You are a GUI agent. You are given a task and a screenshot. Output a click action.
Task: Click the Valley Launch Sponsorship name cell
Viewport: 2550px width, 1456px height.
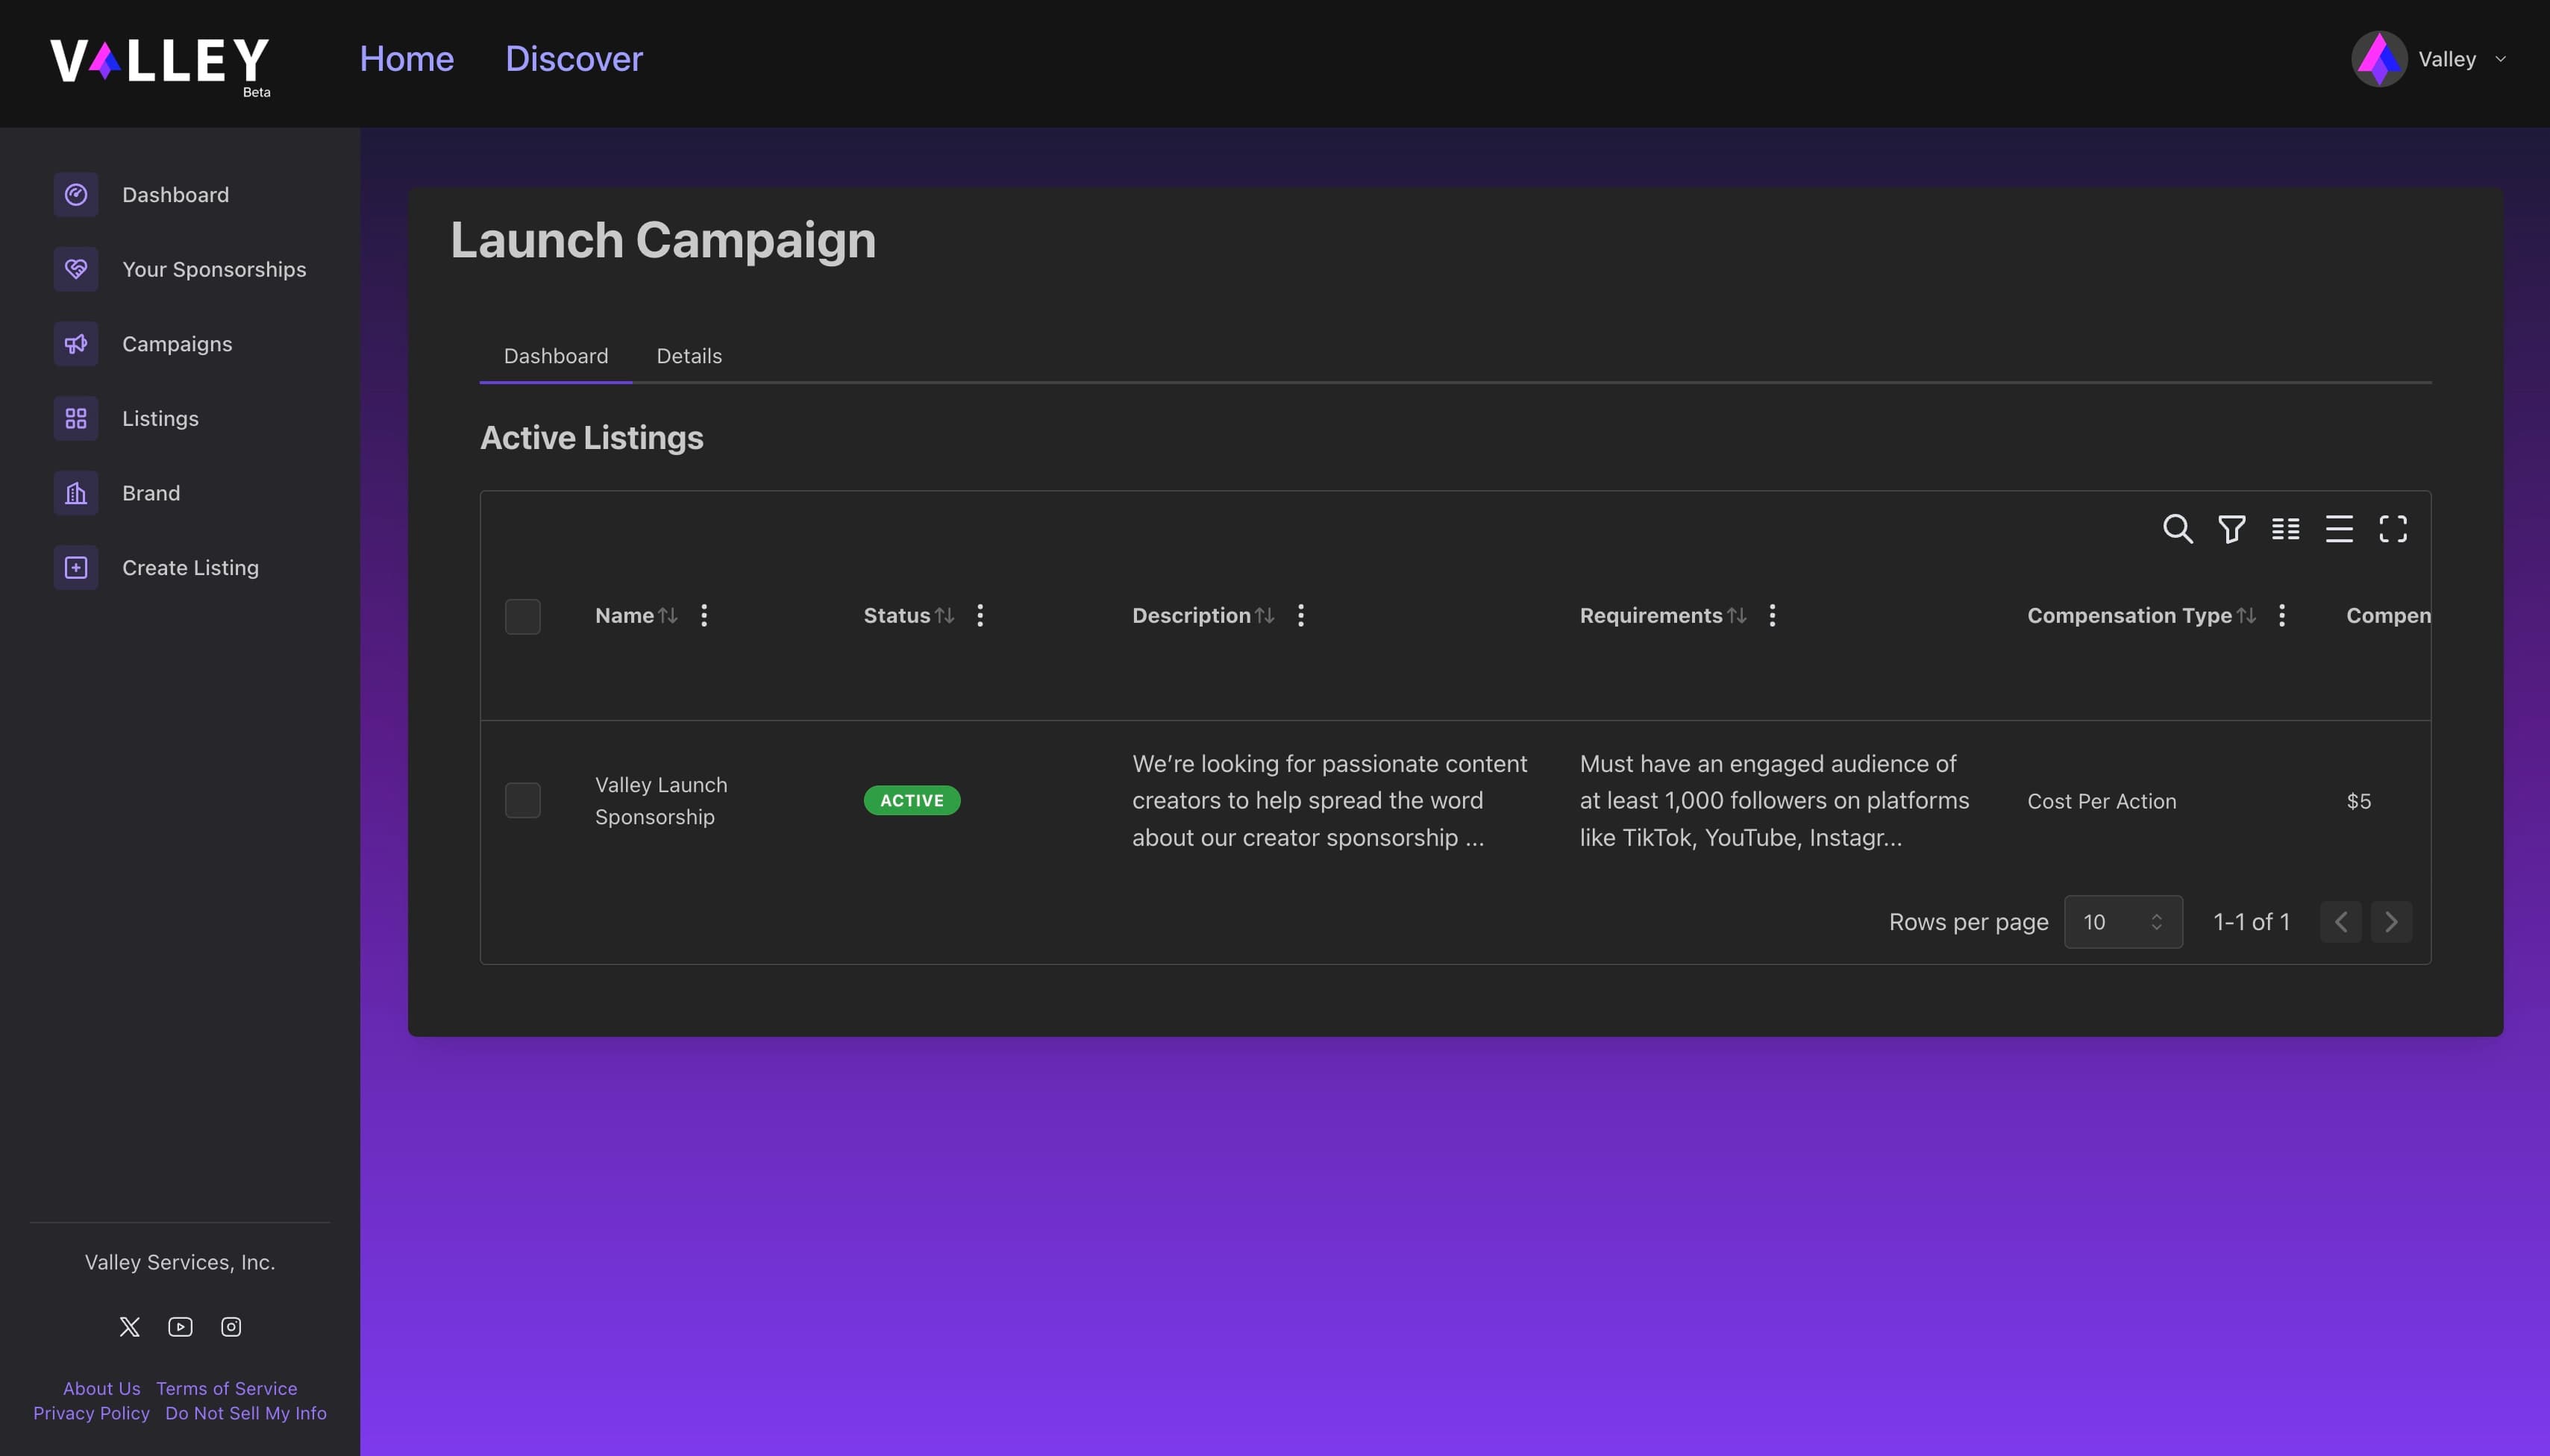[x=661, y=801]
